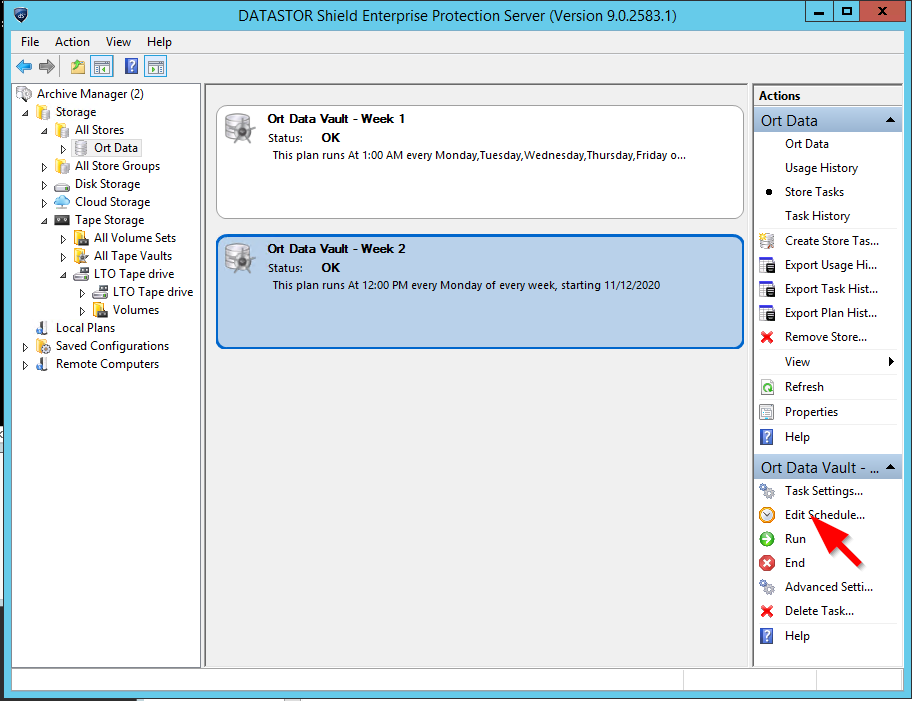Click the Run action link
912x701 pixels.
point(795,539)
